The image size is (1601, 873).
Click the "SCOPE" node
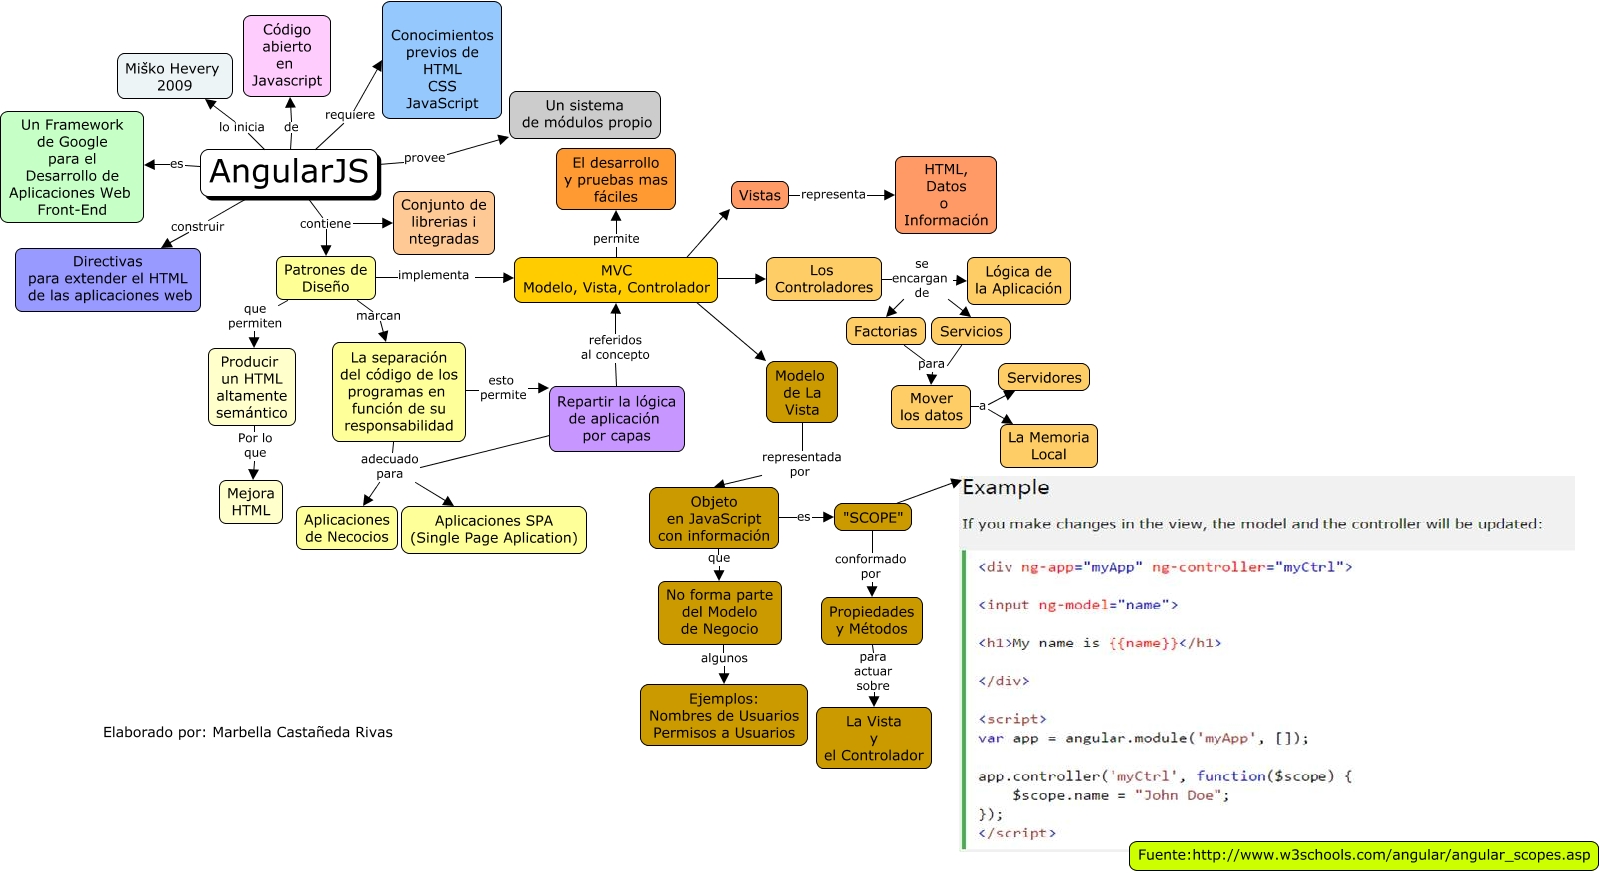873,518
